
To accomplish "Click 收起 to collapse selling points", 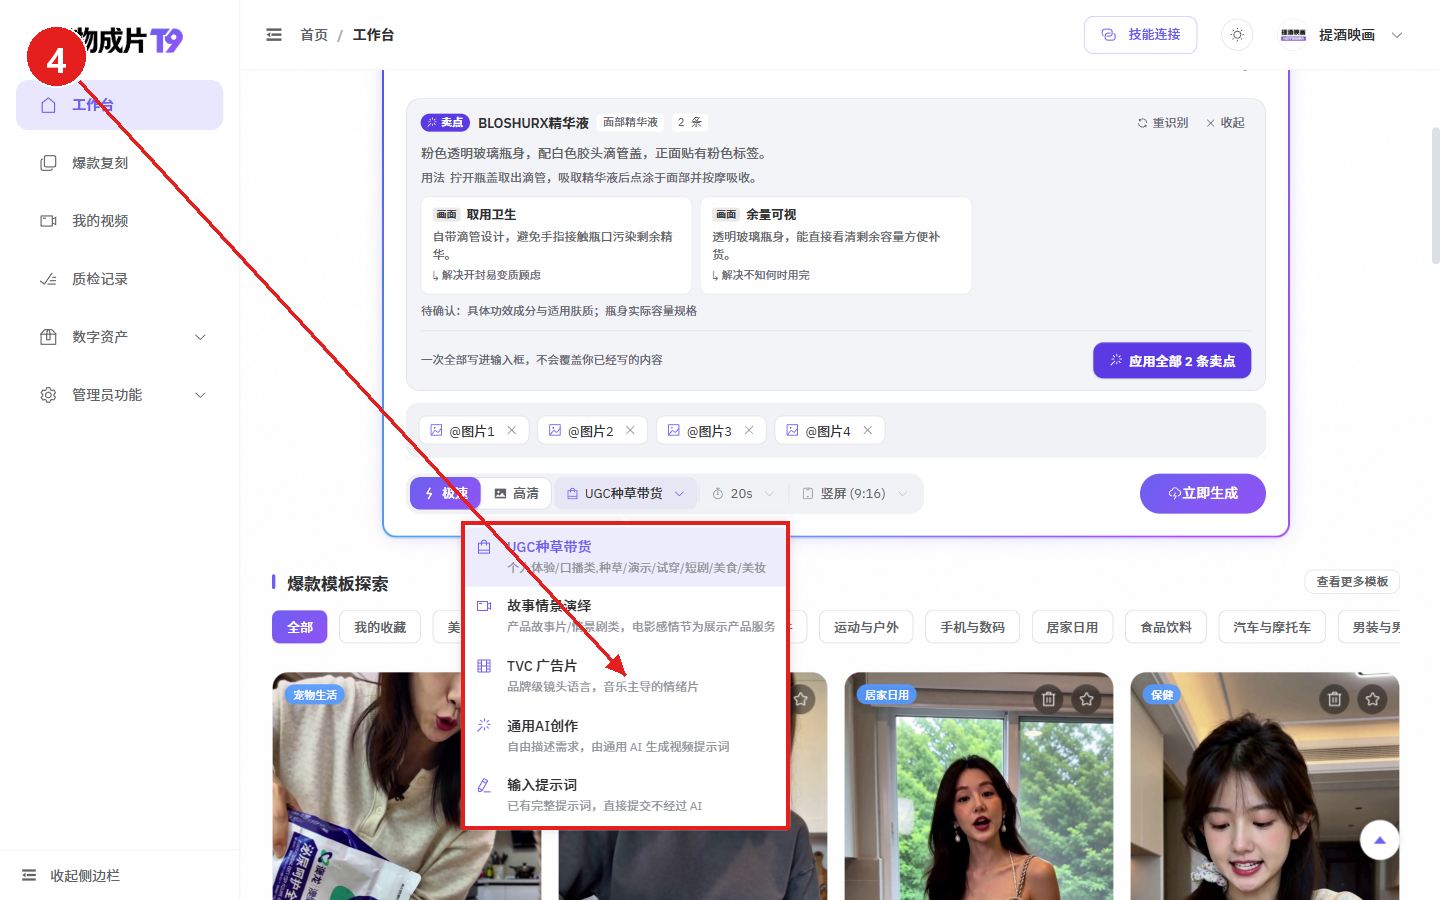I will (1225, 123).
